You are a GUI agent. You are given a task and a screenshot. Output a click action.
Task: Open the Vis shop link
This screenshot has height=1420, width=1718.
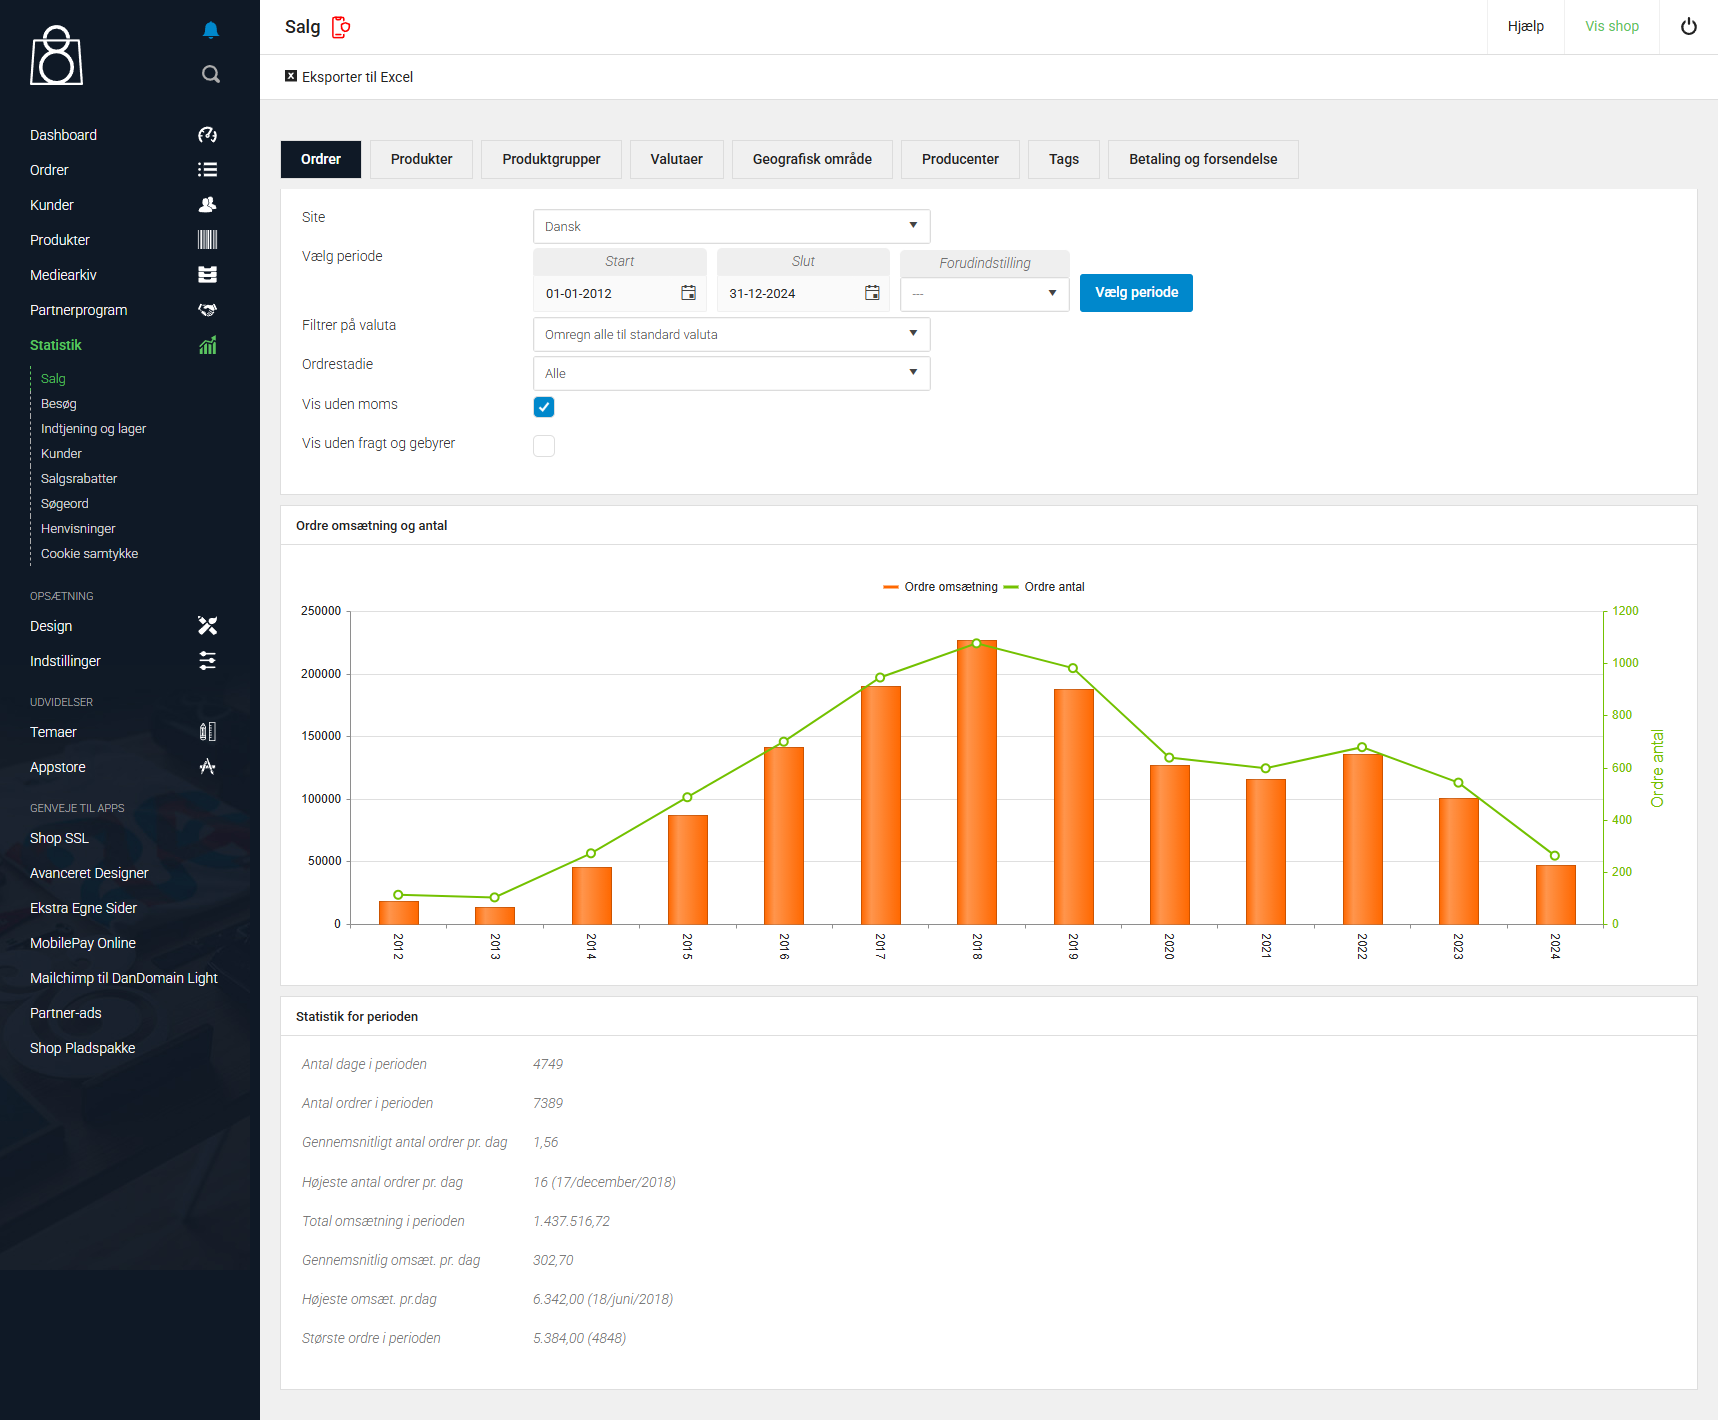point(1611,26)
